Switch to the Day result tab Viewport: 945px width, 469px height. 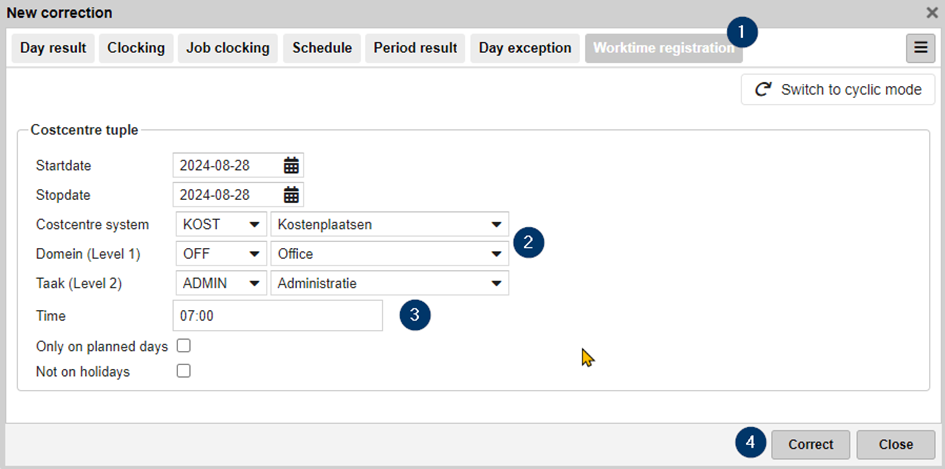(x=53, y=48)
